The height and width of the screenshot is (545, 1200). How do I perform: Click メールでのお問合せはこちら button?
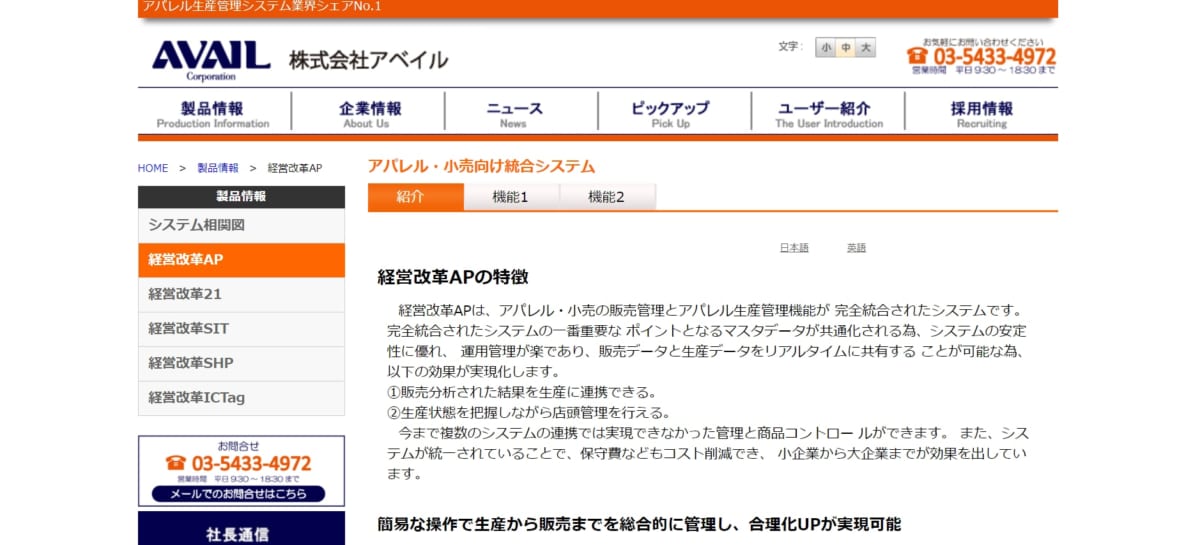pyautogui.click(x=238, y=494)
